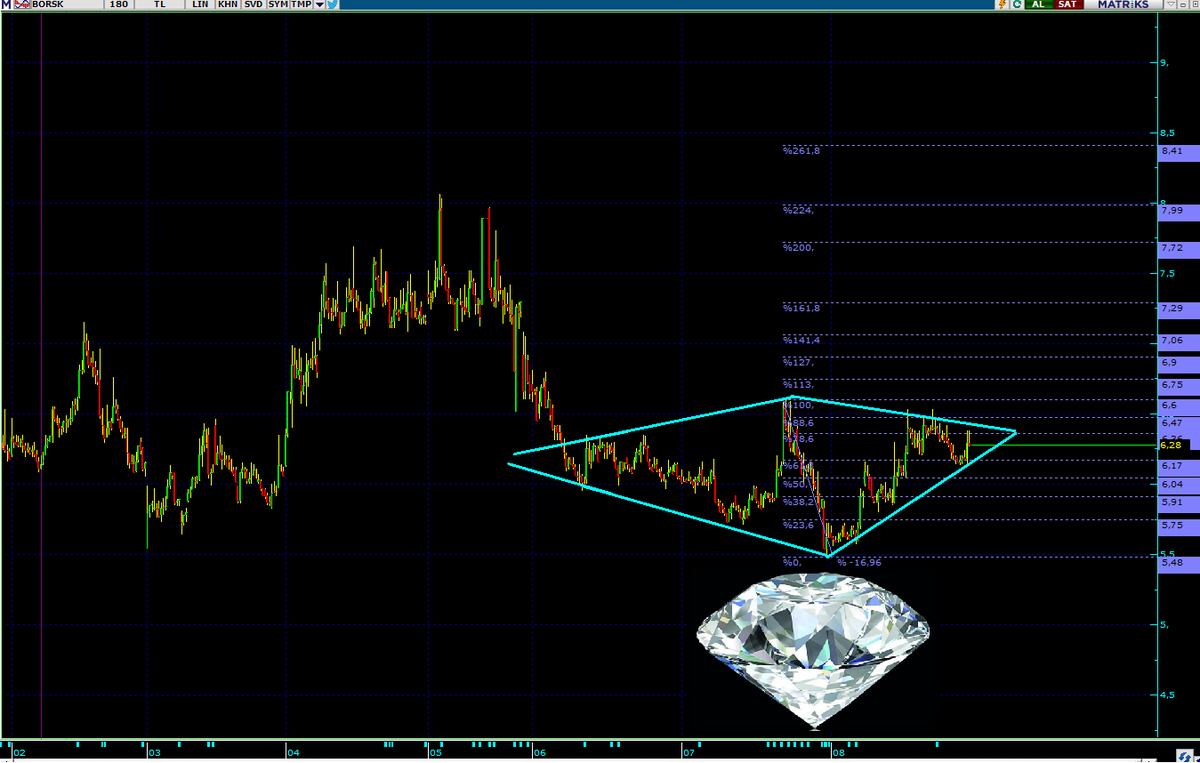Viewport: 1200px width, 763px height.
Task: Change the 180 period setting
Action: click(x=119, y=5)
